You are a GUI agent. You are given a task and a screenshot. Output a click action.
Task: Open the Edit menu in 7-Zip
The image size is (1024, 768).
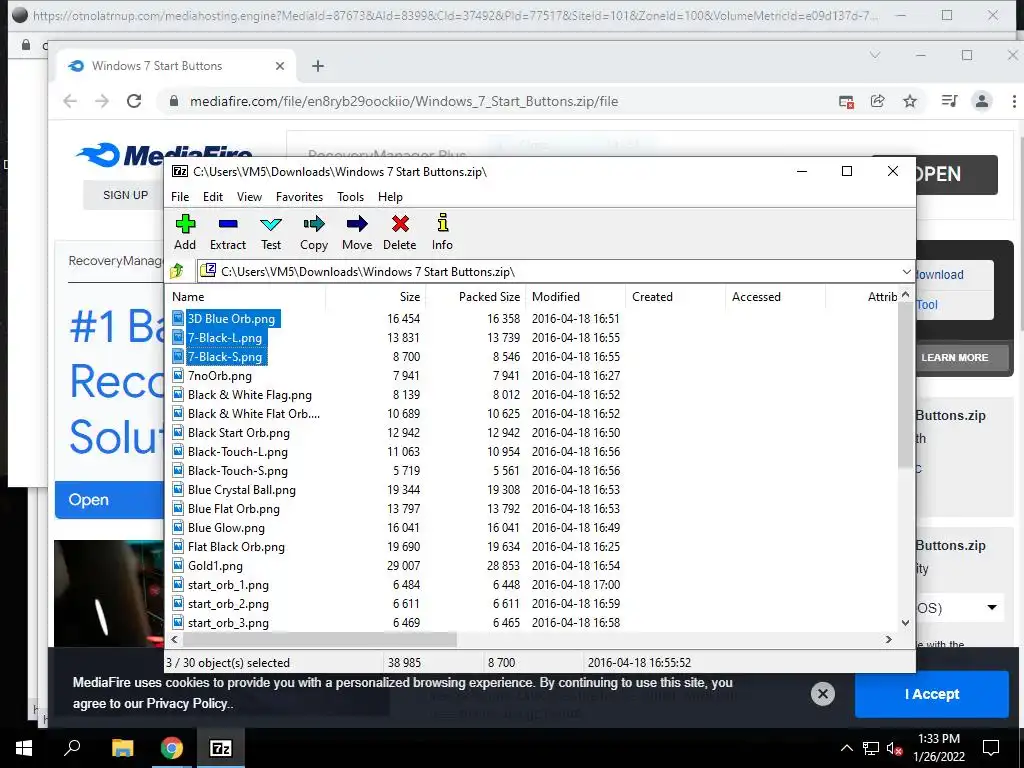pos(213,197)
